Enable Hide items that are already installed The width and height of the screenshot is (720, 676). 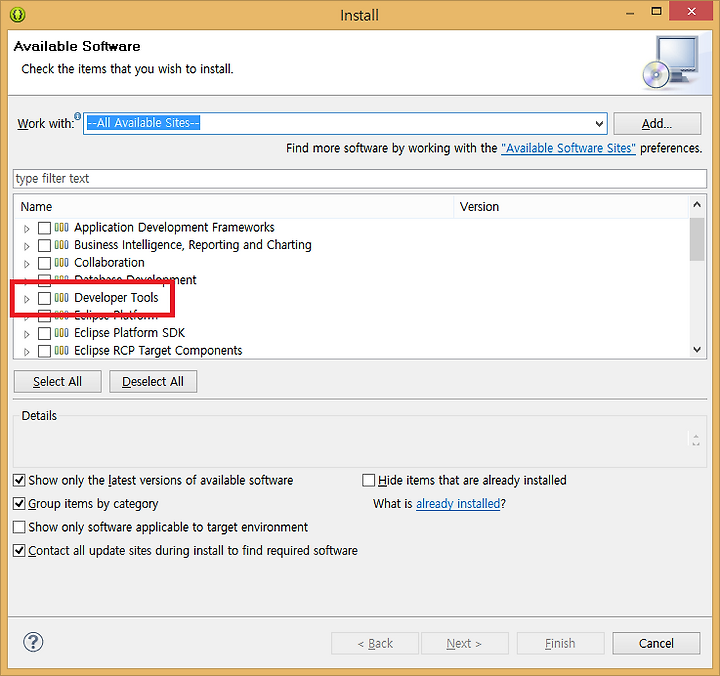(x=368, y=480)
